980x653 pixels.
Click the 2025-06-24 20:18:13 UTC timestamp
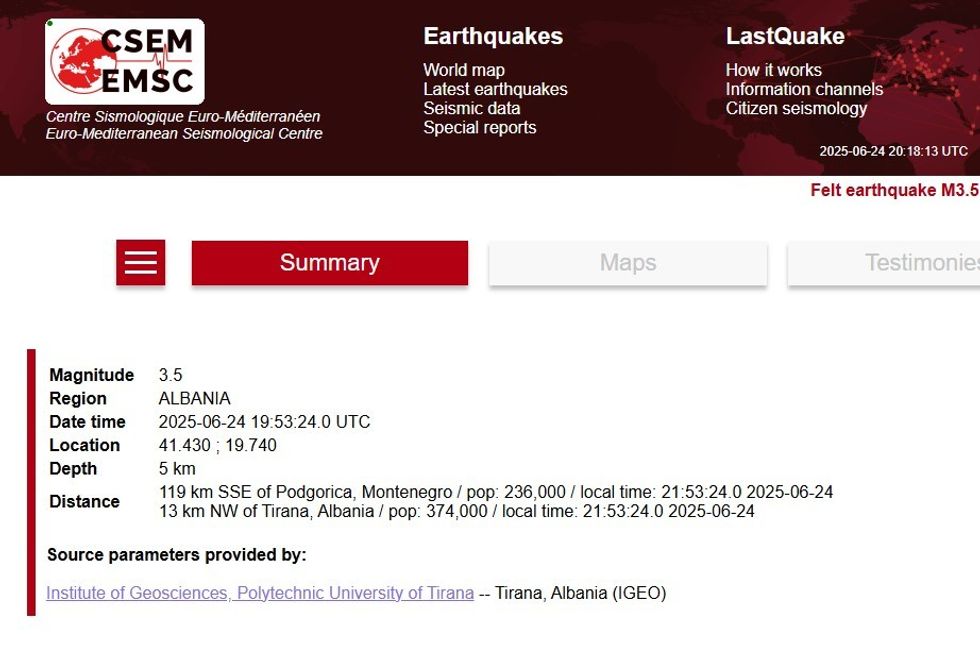893,151
